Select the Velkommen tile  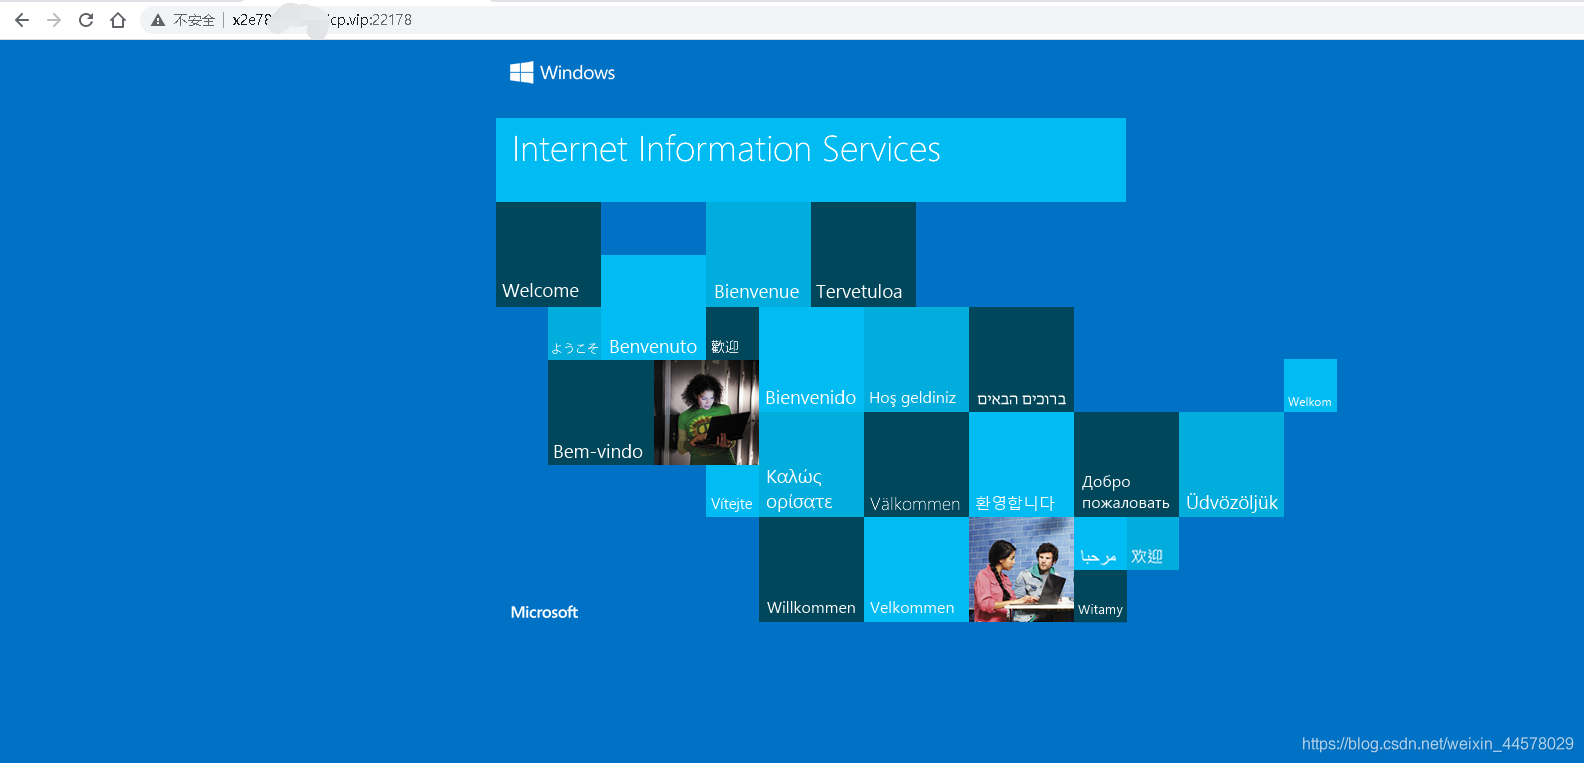[916, 569]
